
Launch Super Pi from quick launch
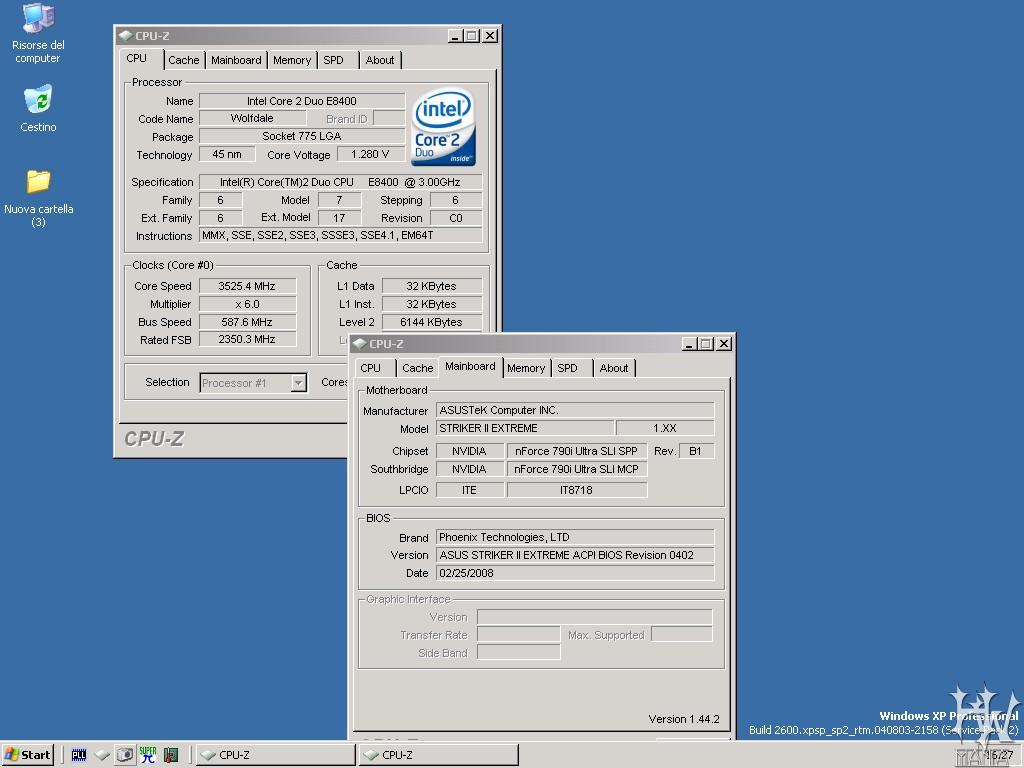(x=148, y=755)
